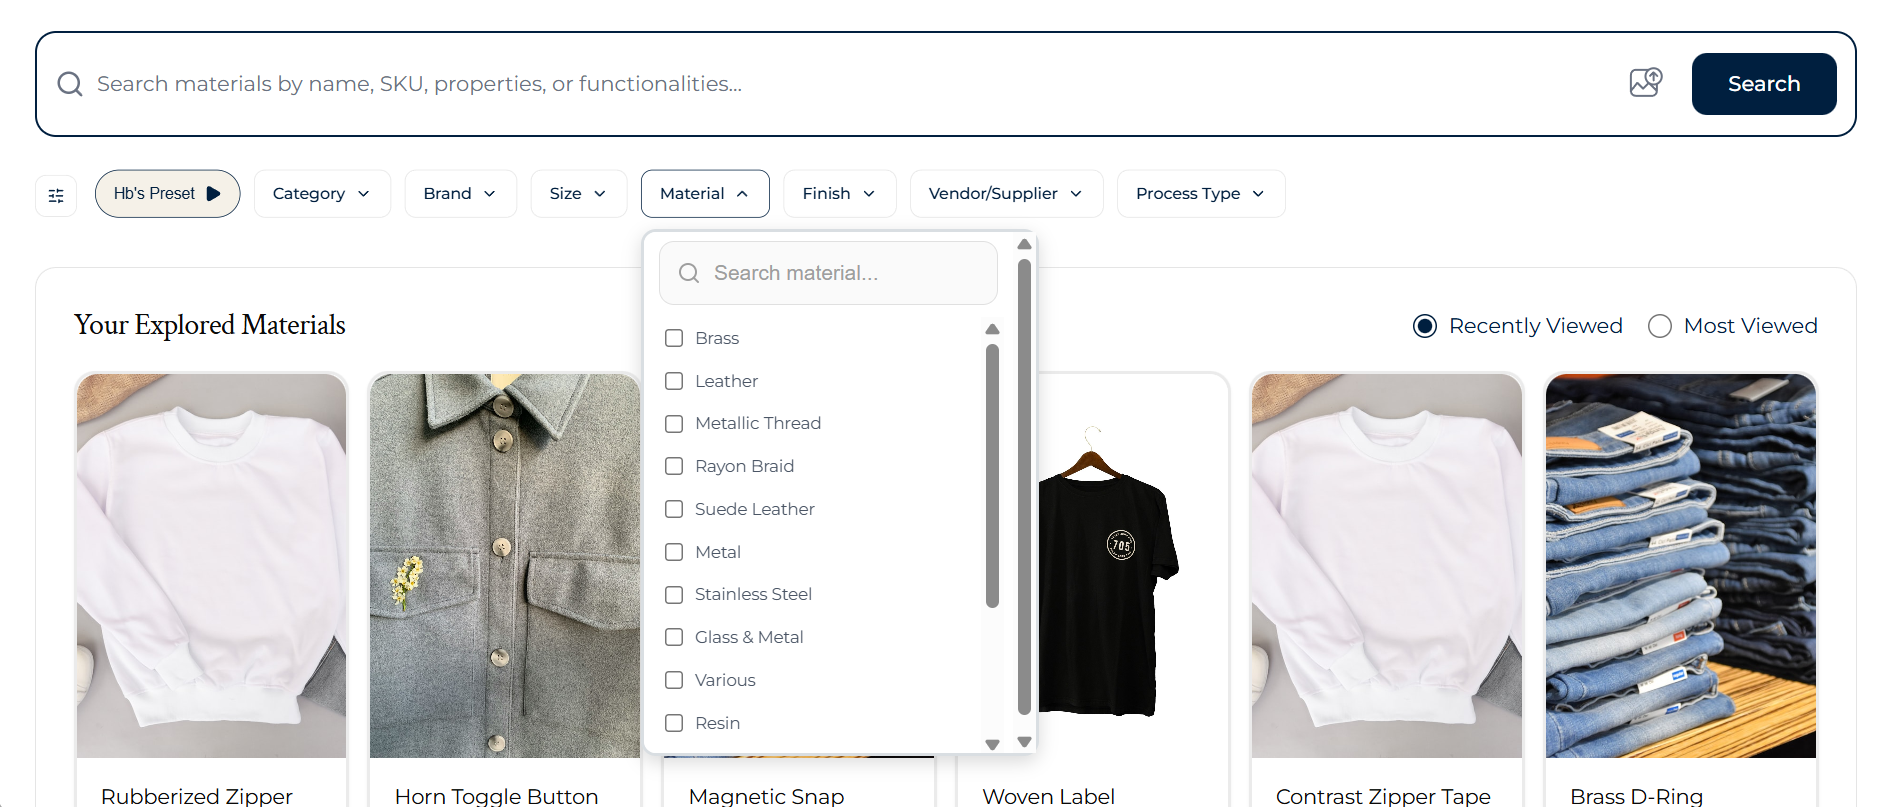This screenshot has height=807, width=1884.
Task: Click the inner list scroll-up arrow
Action: 992,329
